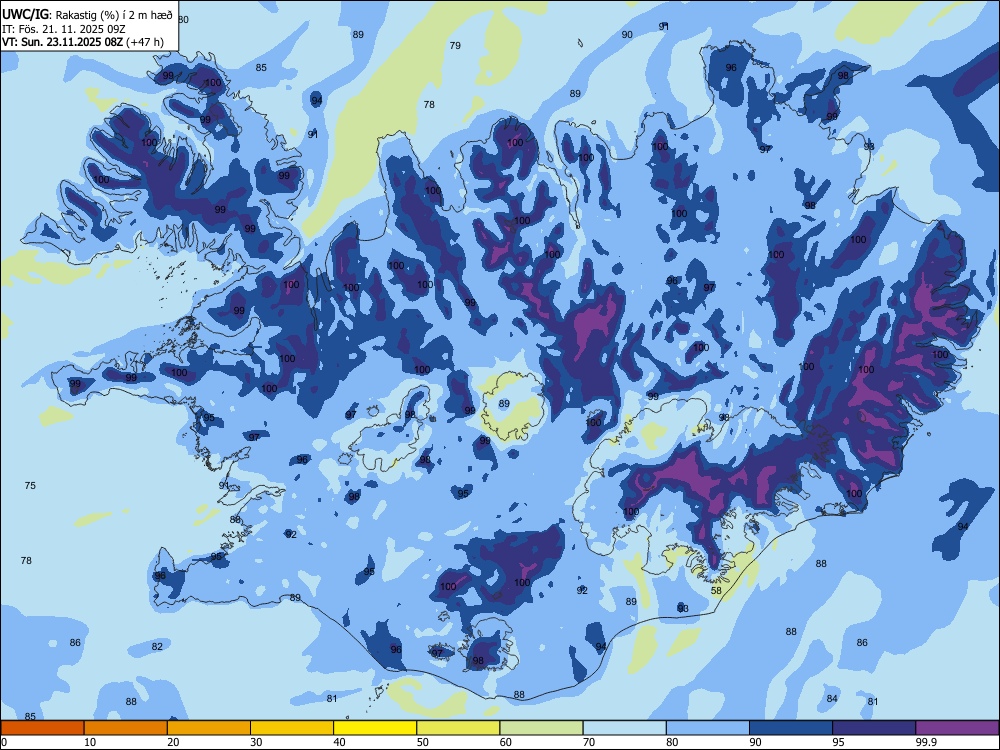Pick the pale green 60–70 legend swatch
Image resolution: width=1000 pixels, height=750 pixels.
[541, 728]
